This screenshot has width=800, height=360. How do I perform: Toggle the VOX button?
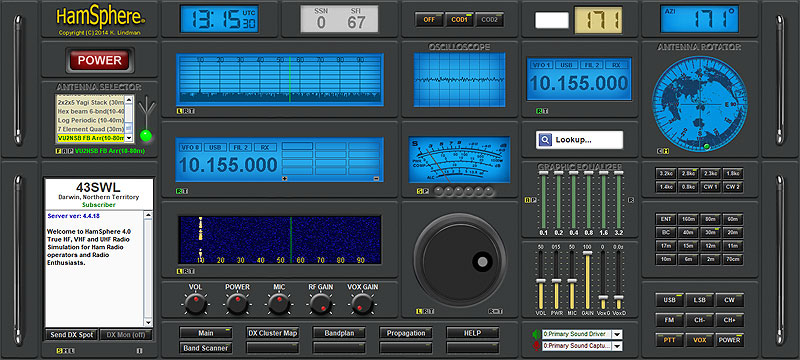[699, 340]
